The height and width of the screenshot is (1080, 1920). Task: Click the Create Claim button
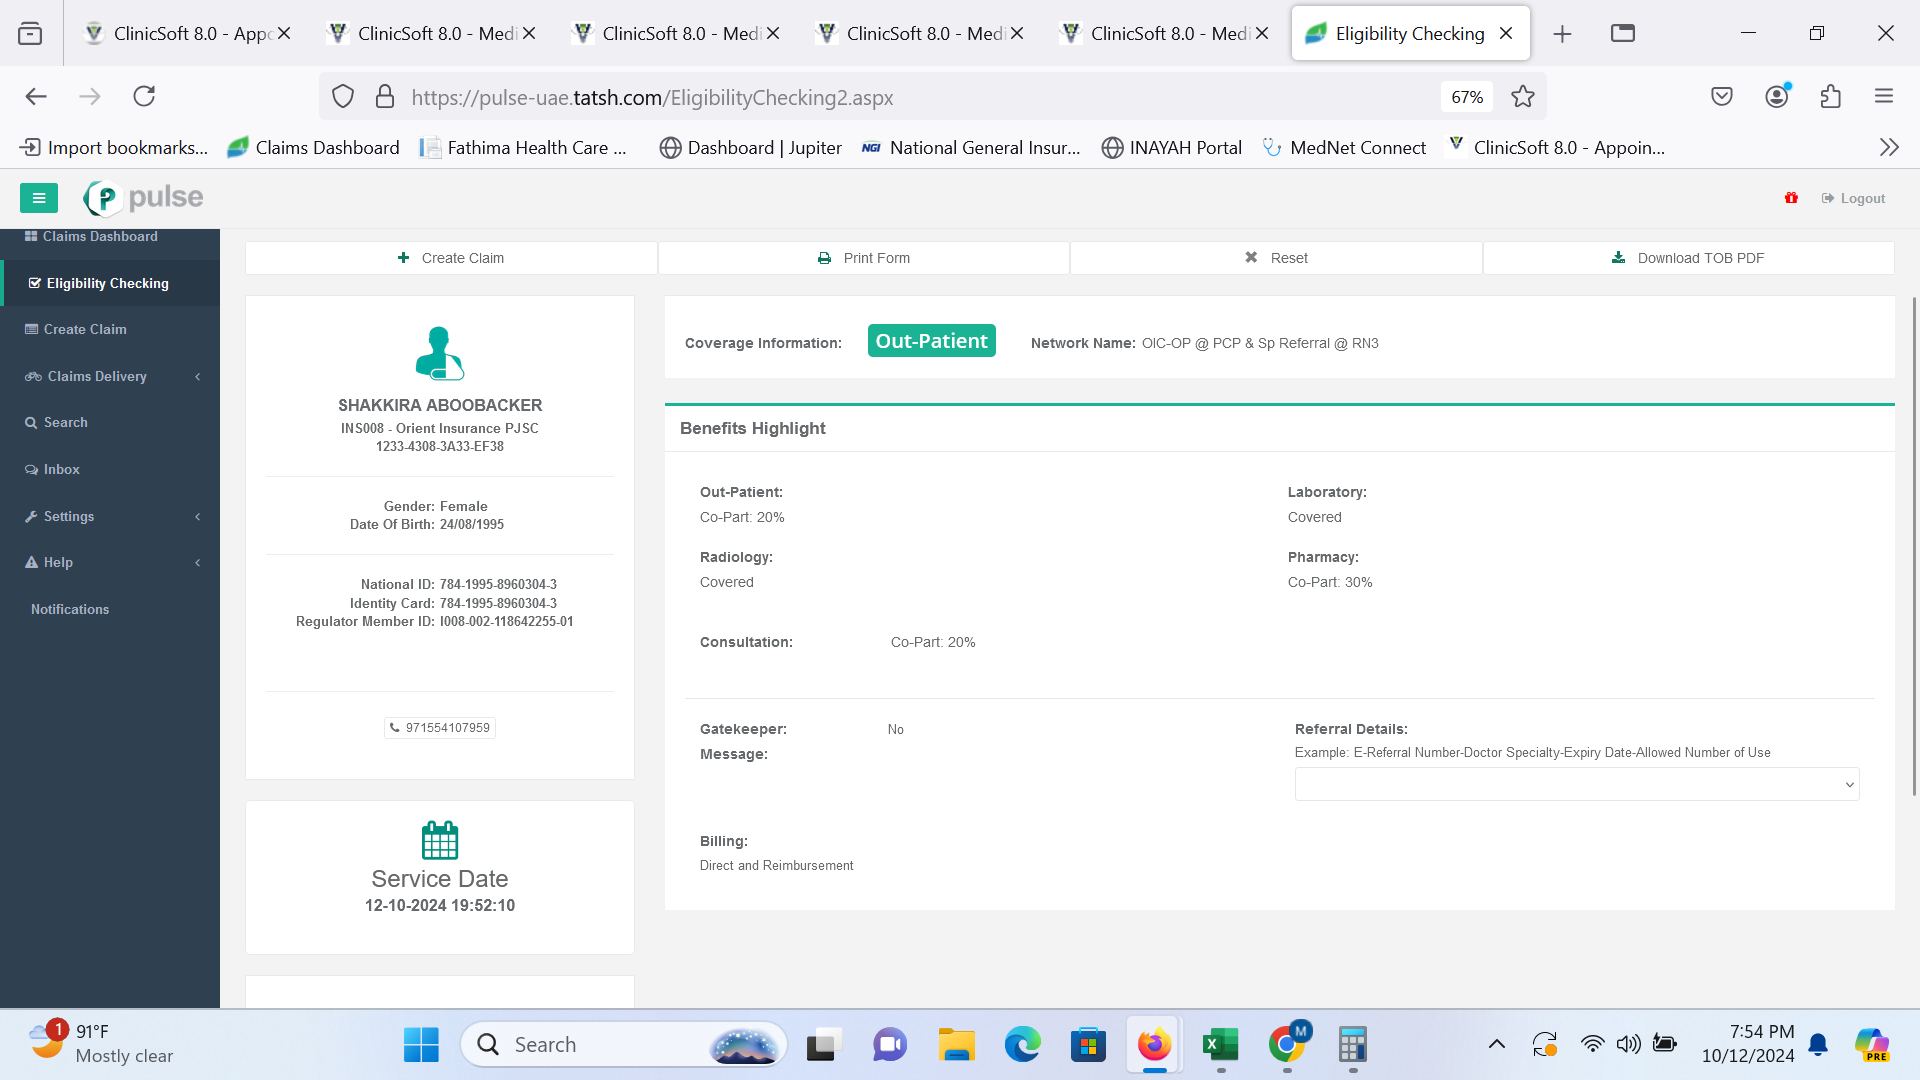451,258
